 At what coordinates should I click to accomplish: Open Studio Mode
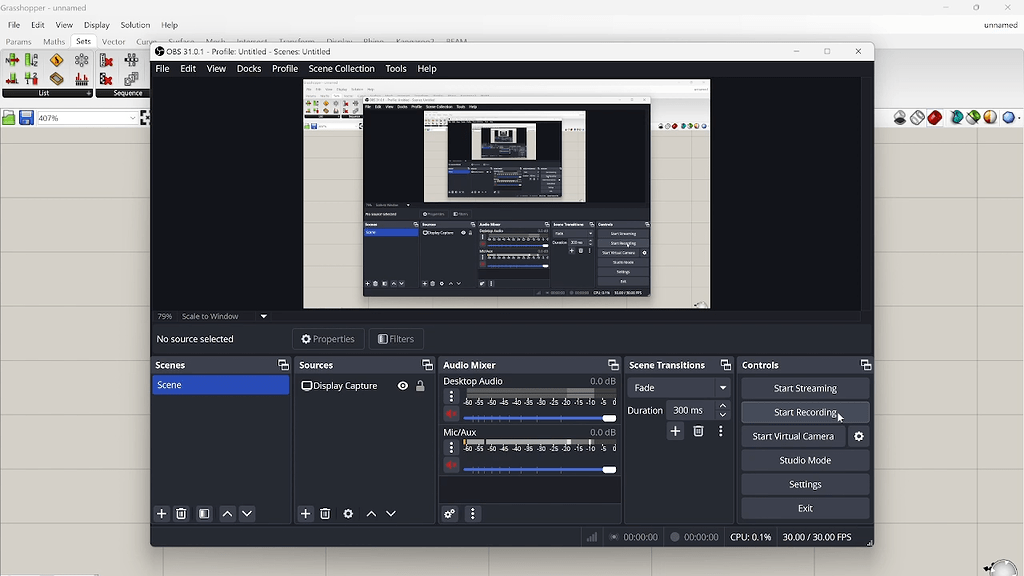point(805,460)
